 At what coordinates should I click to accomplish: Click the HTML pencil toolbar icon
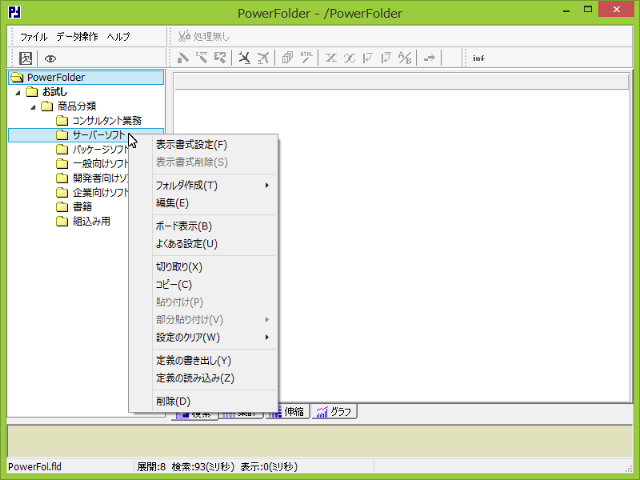306,58
